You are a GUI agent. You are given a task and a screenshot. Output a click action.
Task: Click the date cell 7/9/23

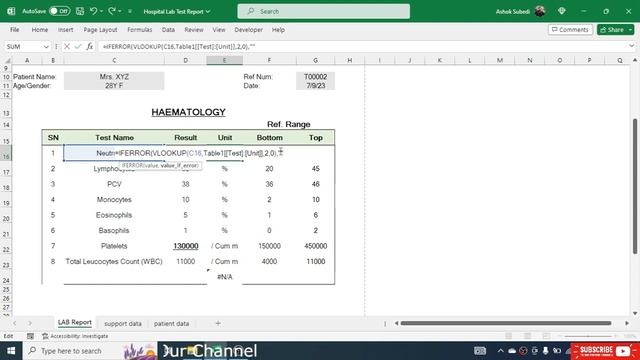[315, 86]
